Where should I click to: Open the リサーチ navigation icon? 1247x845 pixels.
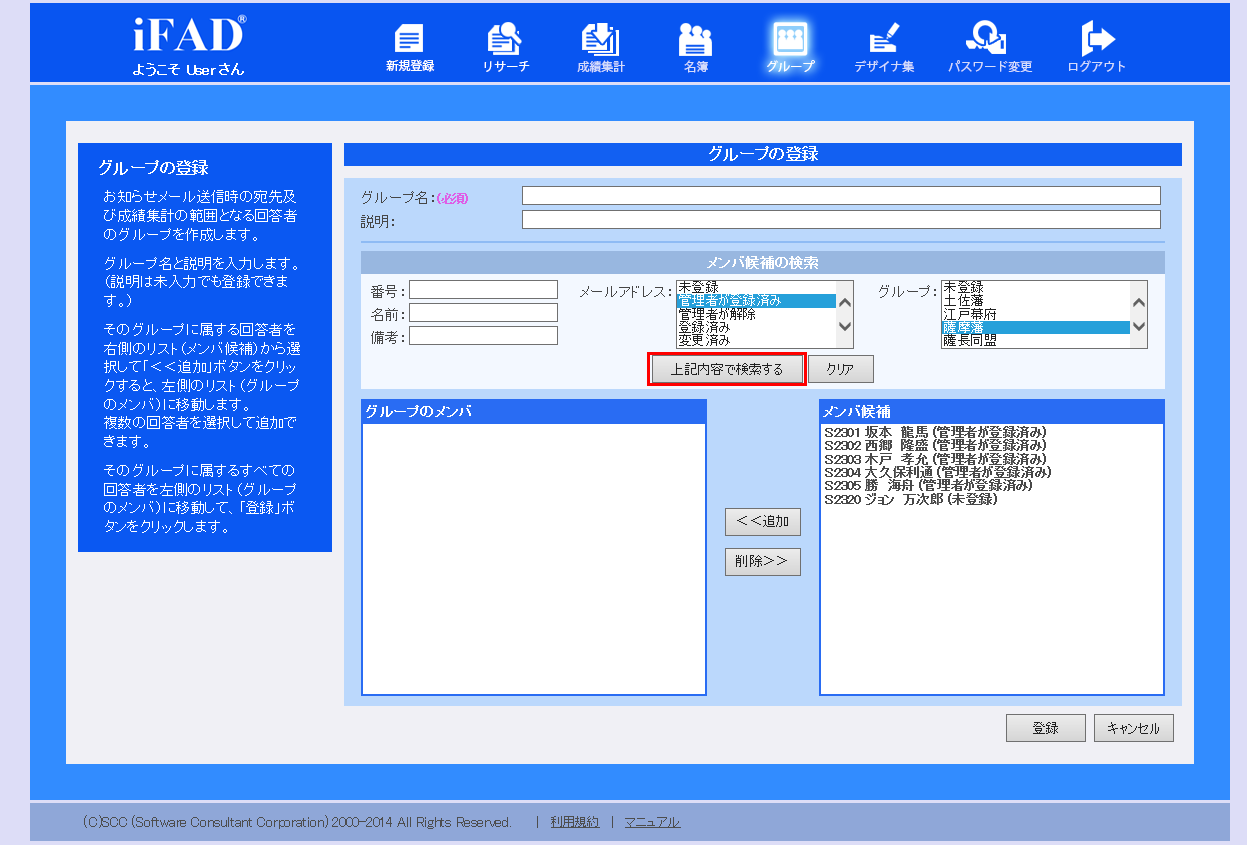(x=505, y=47)
